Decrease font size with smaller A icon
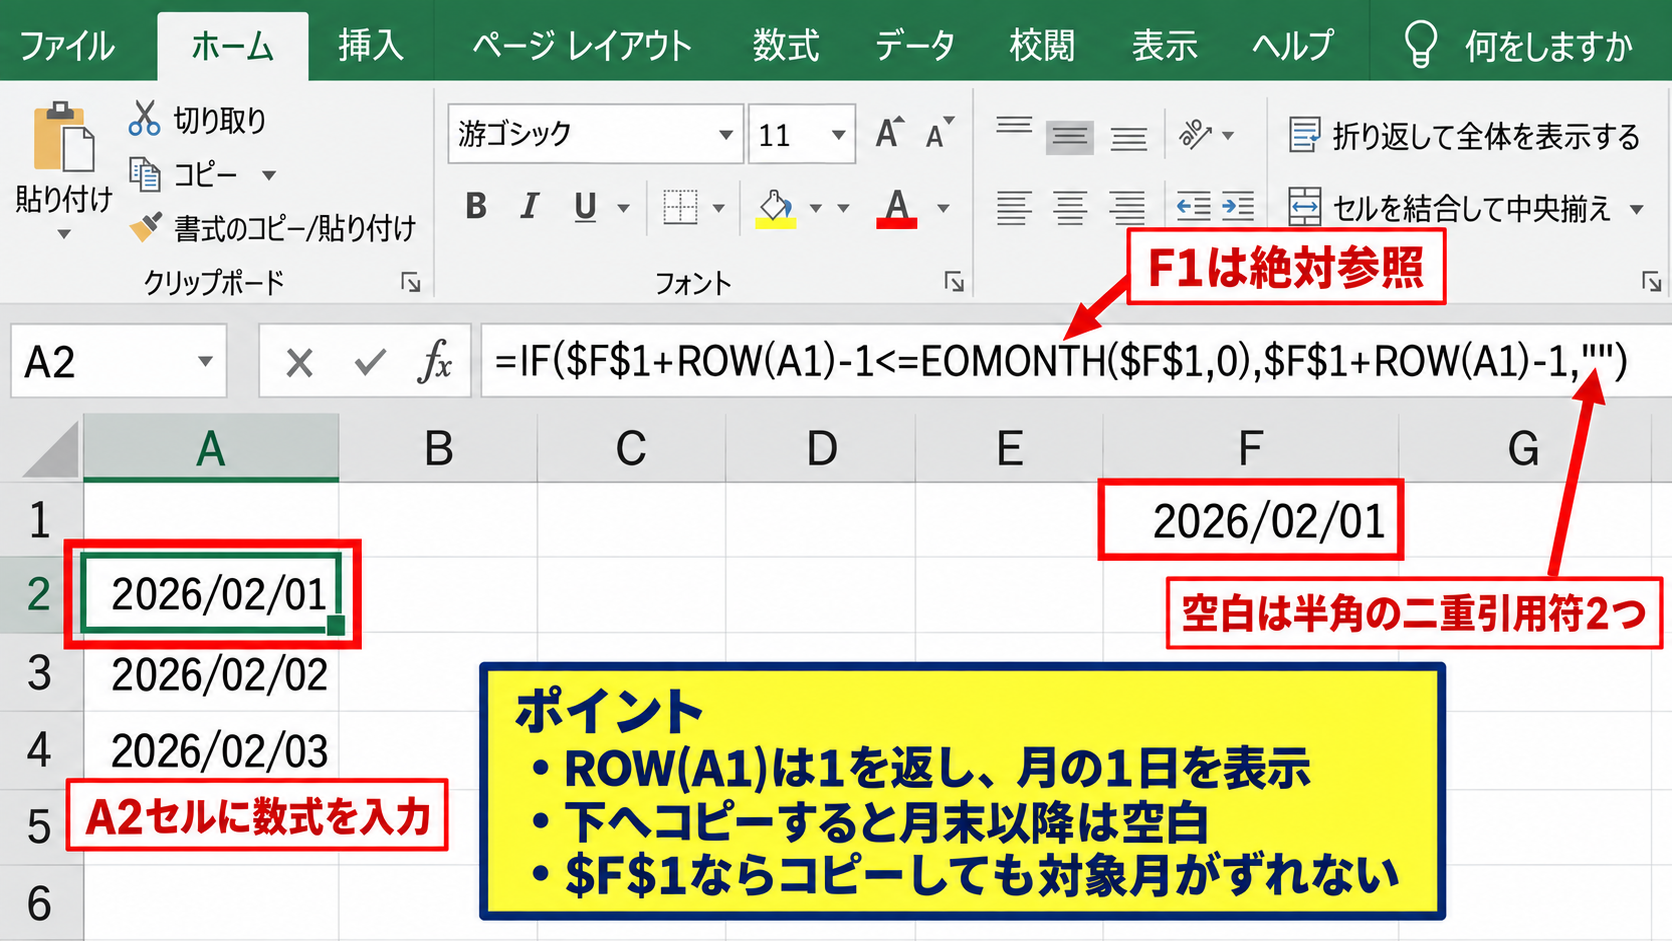Screen dimensions: 1672x941 (939, 133)
